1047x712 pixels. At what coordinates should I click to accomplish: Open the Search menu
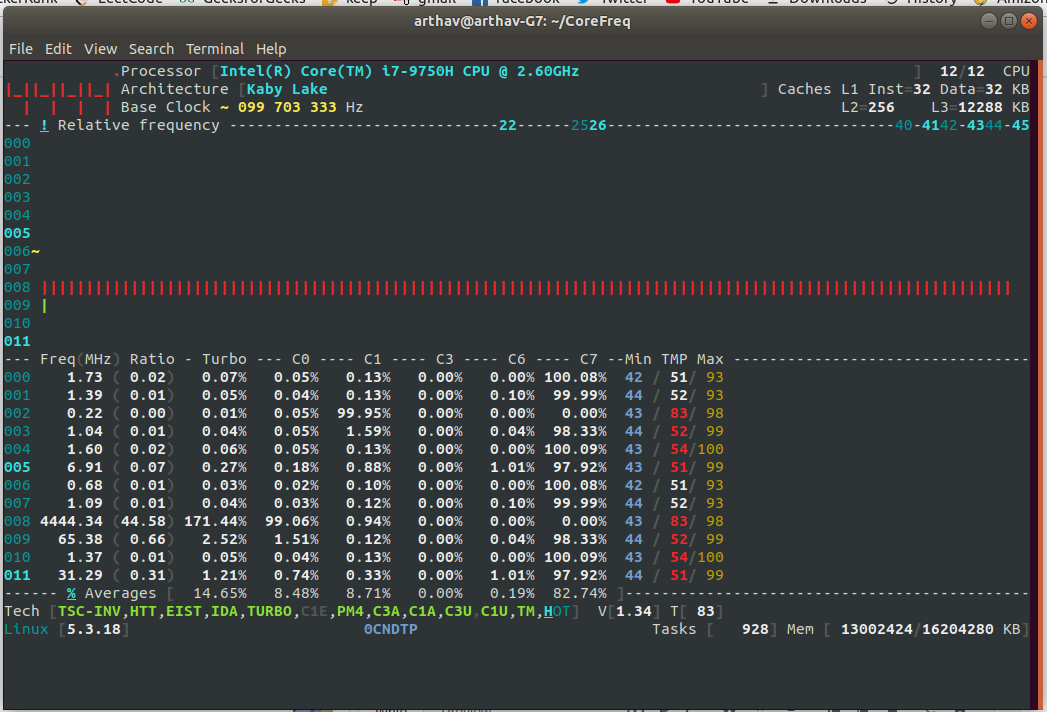point(151,49)
